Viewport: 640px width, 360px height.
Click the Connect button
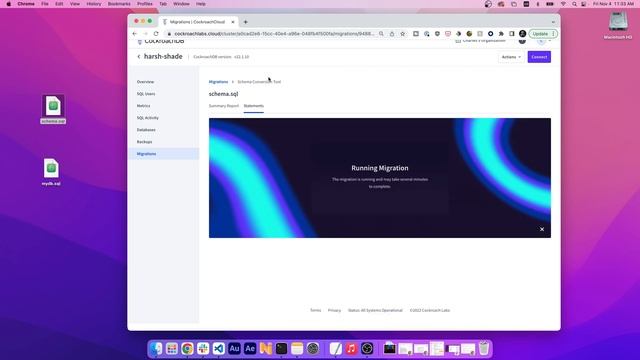pos(539,57)
